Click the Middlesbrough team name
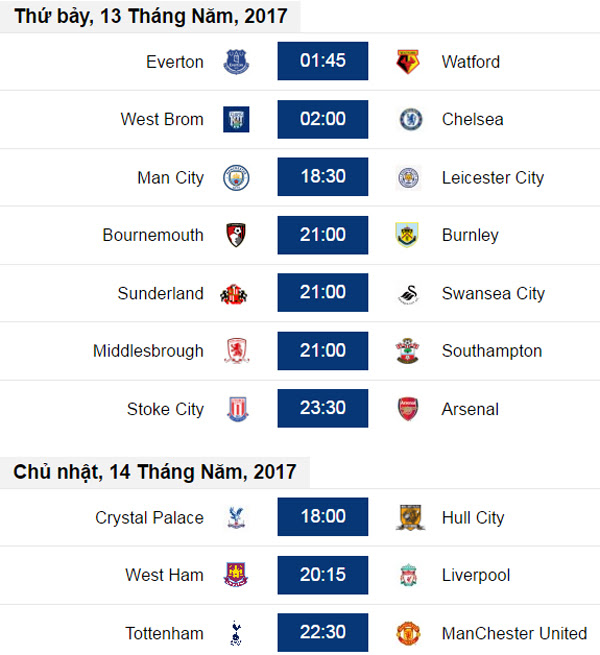The width and height of the screenshot is (600, 655). [x=148, y=351]
